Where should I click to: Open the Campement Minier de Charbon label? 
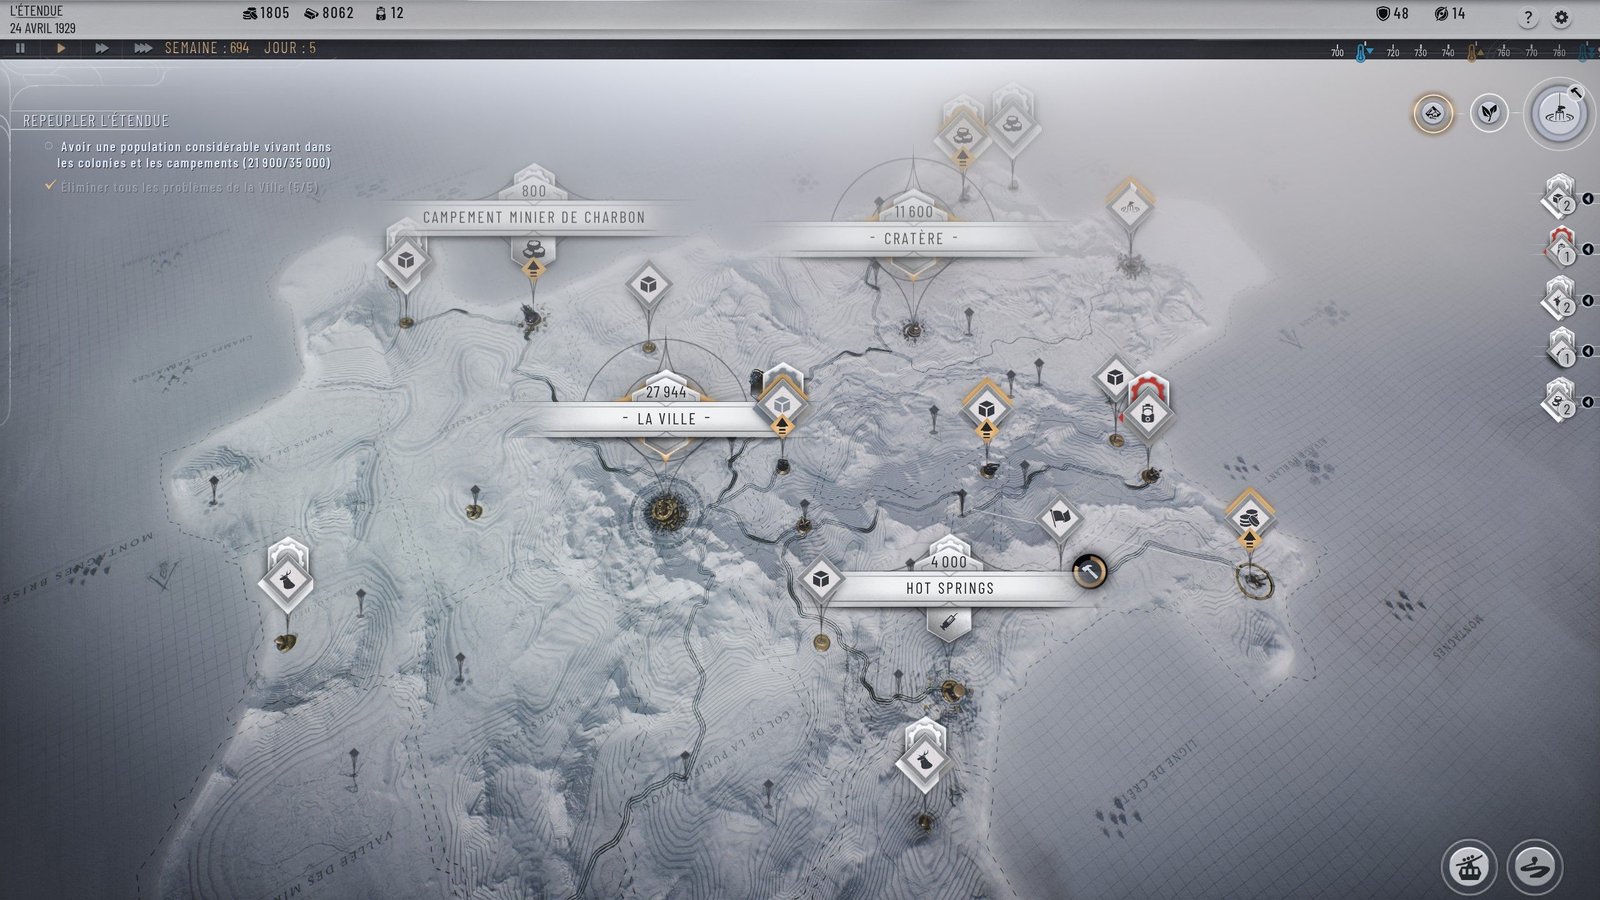[x=533, y=217]
